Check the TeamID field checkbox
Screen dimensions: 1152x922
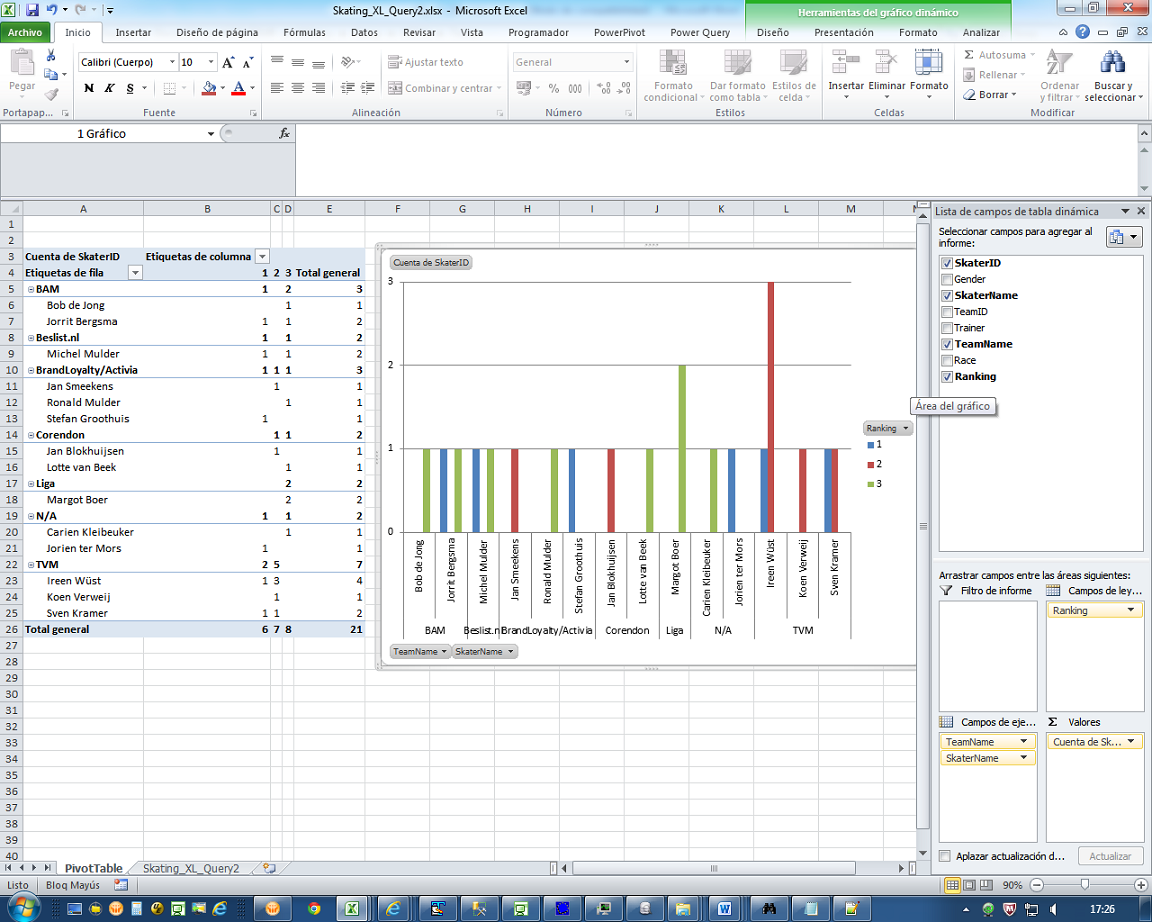[947, 311]
